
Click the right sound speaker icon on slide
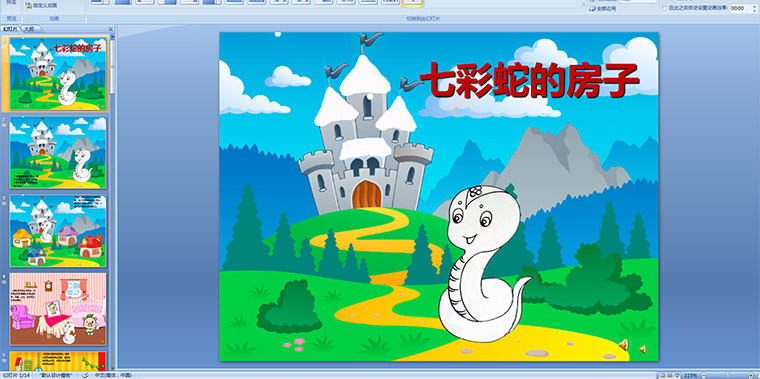(x=642, y=349)
